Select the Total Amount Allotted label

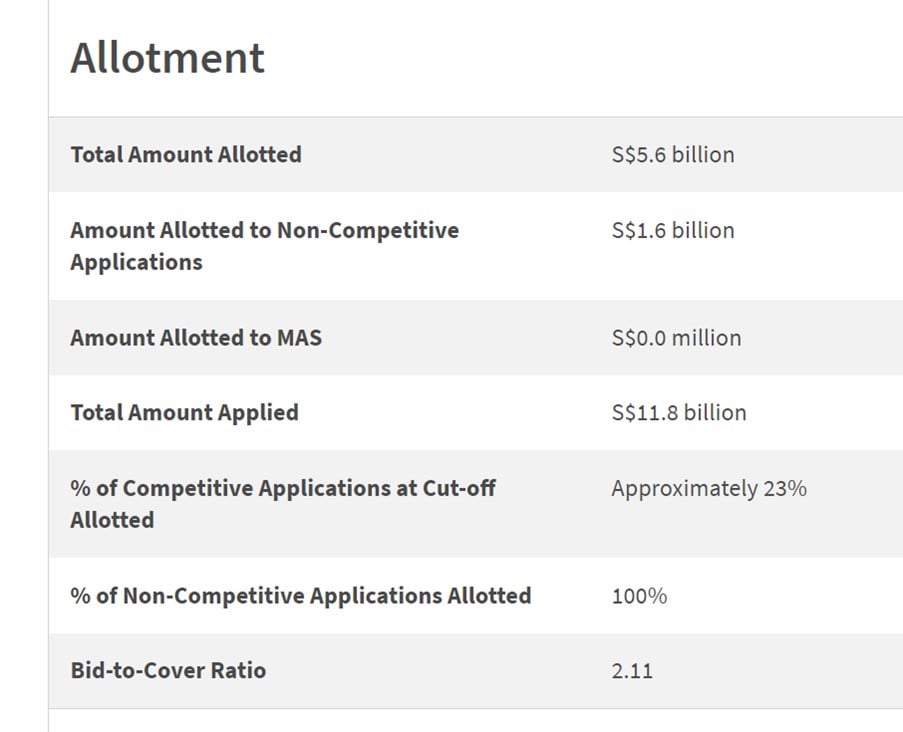click(x=186, y=154)
